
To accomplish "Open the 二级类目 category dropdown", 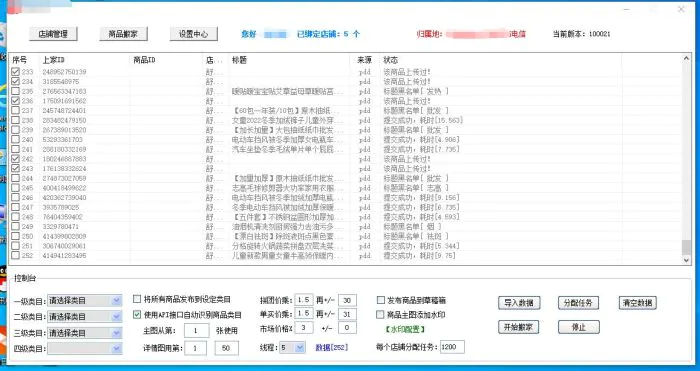I will click(x=84, y=317).
